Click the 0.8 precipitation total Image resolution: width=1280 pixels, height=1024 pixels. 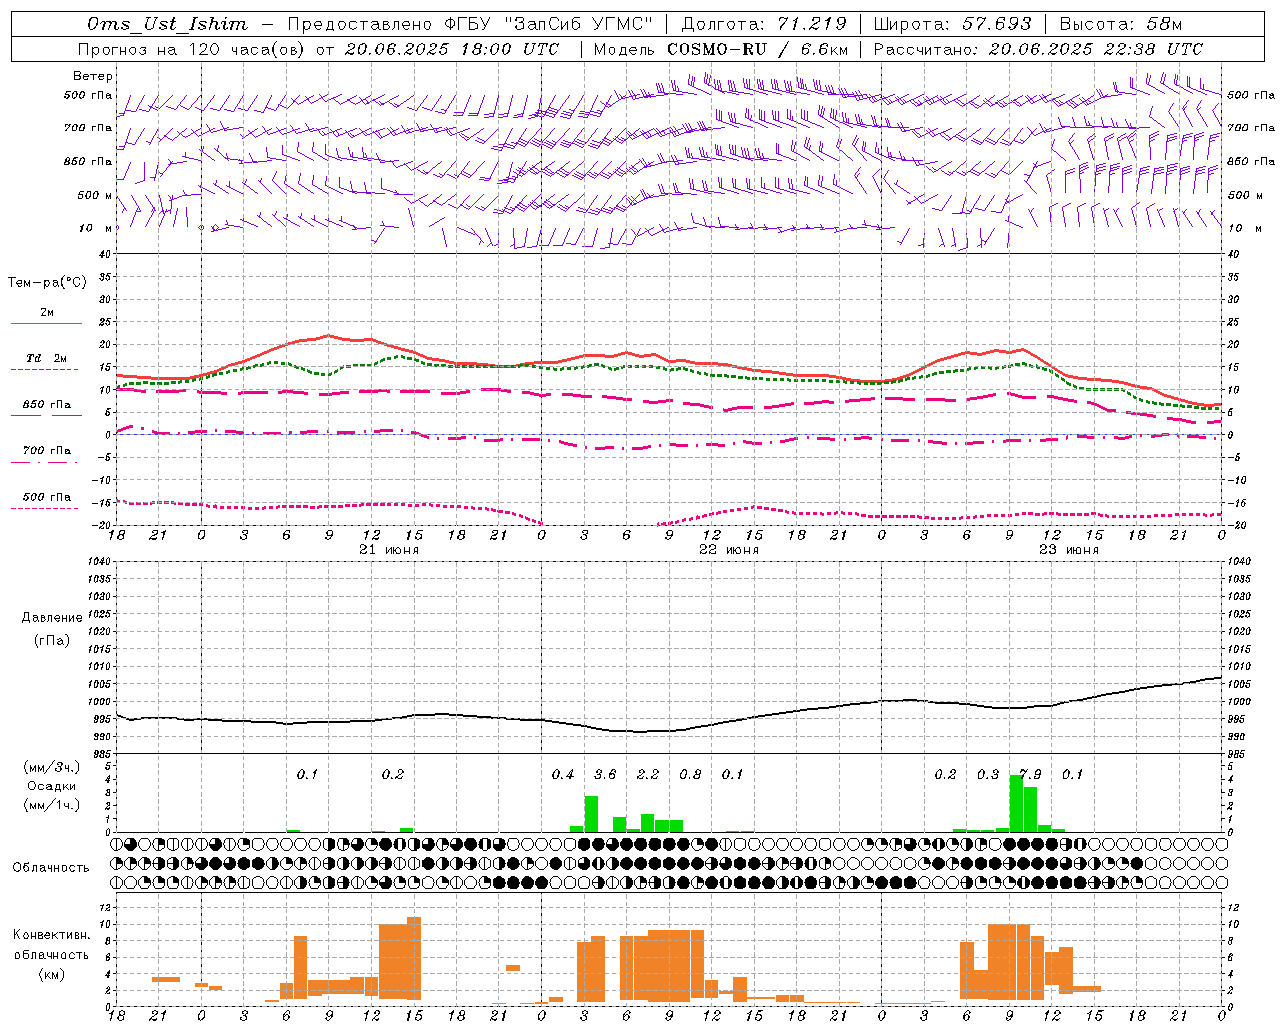pyautogui.click(x=690, y=775)
